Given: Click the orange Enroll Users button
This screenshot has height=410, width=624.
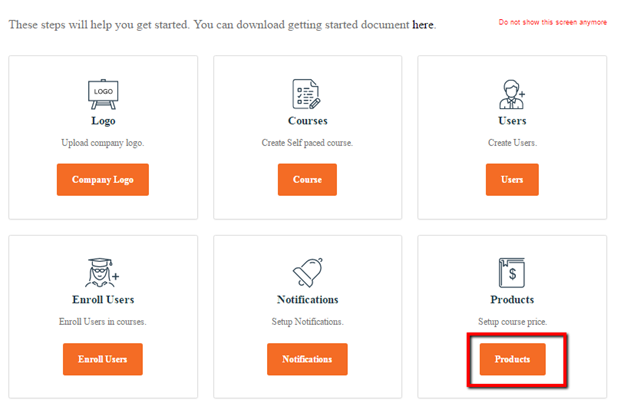Looking at the screenshot, I should (103, 359).
